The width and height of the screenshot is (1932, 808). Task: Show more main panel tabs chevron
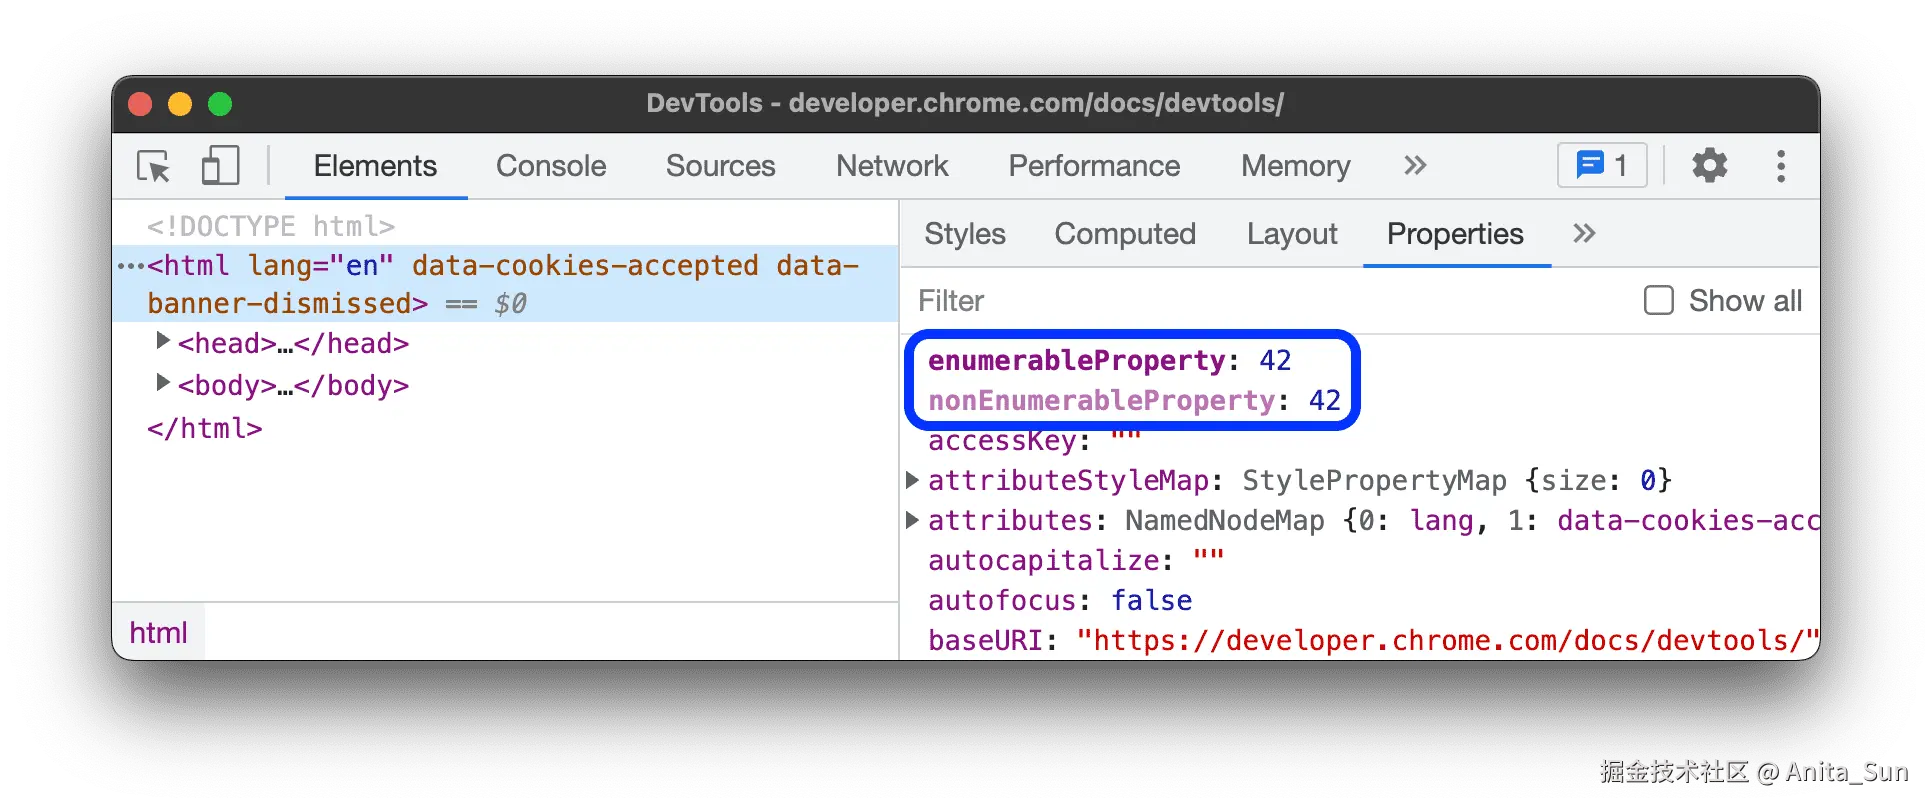pyautogui.click(x=1415, y=166)
